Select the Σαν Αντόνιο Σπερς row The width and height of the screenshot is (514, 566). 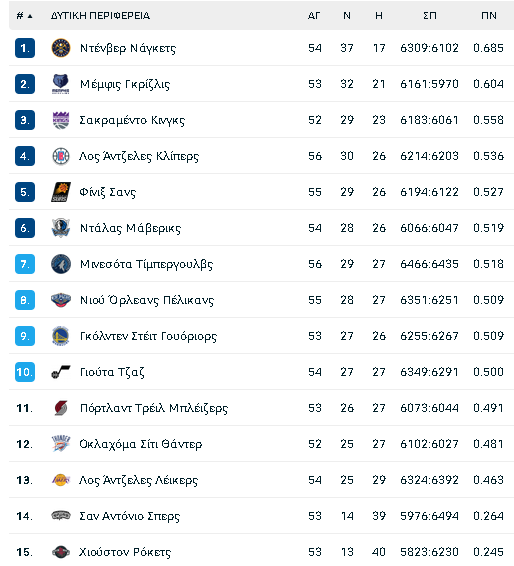pos(261,516)
